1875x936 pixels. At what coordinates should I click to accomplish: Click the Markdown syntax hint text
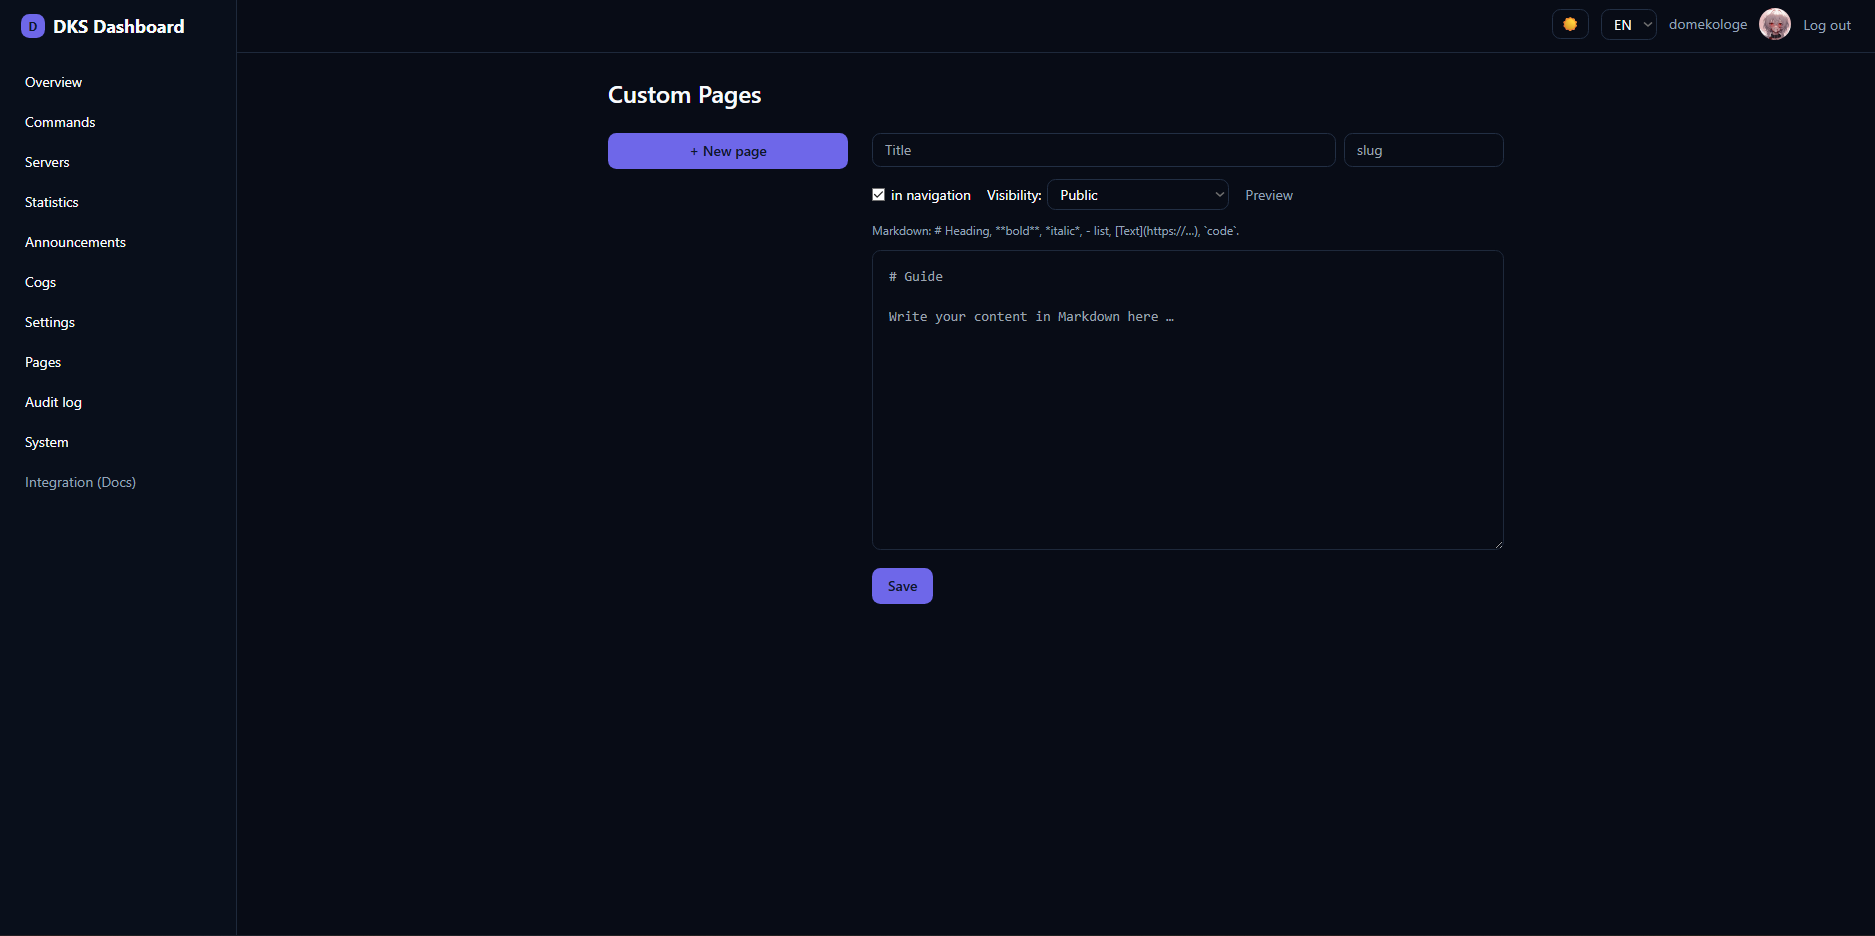pos(1055,231)
